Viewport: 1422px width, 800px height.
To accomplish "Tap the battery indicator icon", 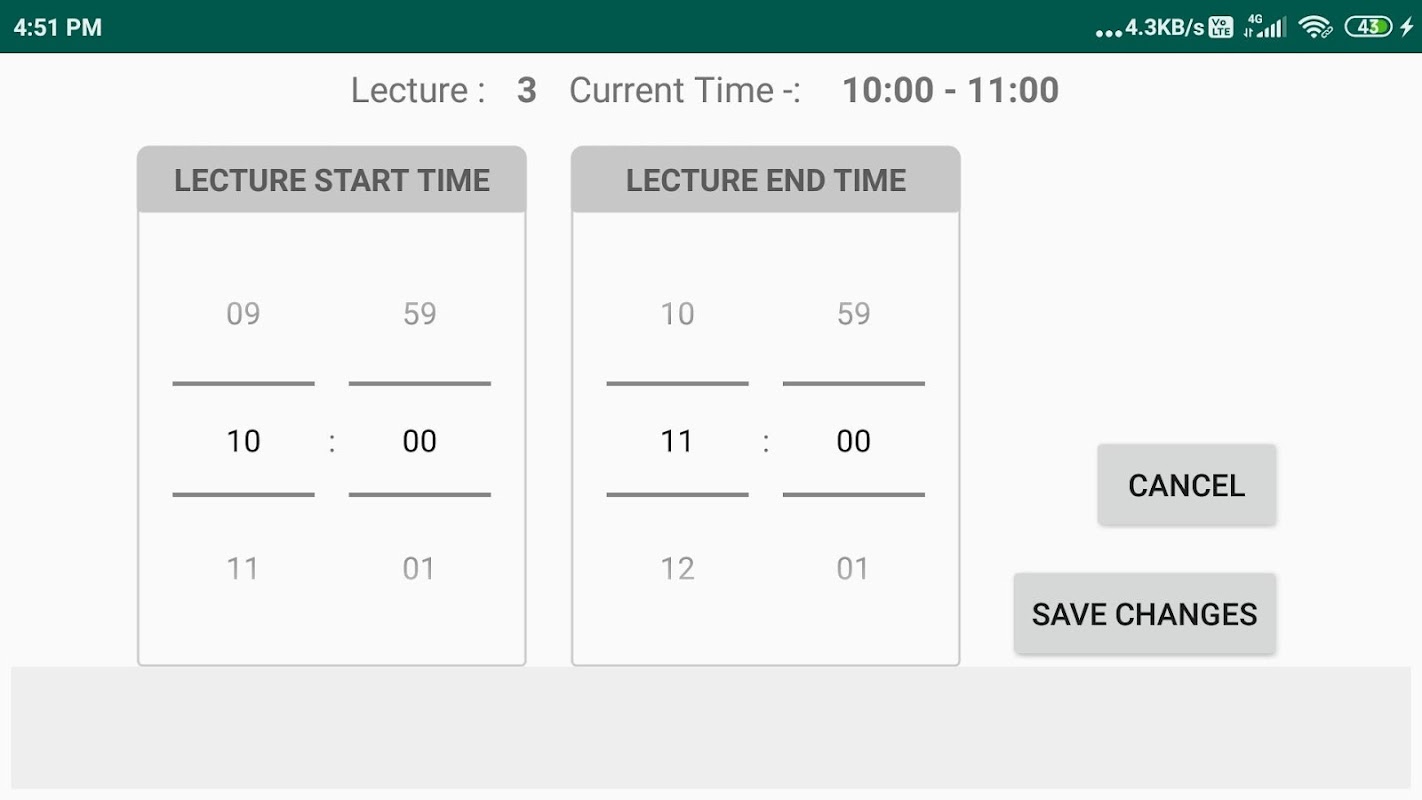I will tap(1370, 27).
